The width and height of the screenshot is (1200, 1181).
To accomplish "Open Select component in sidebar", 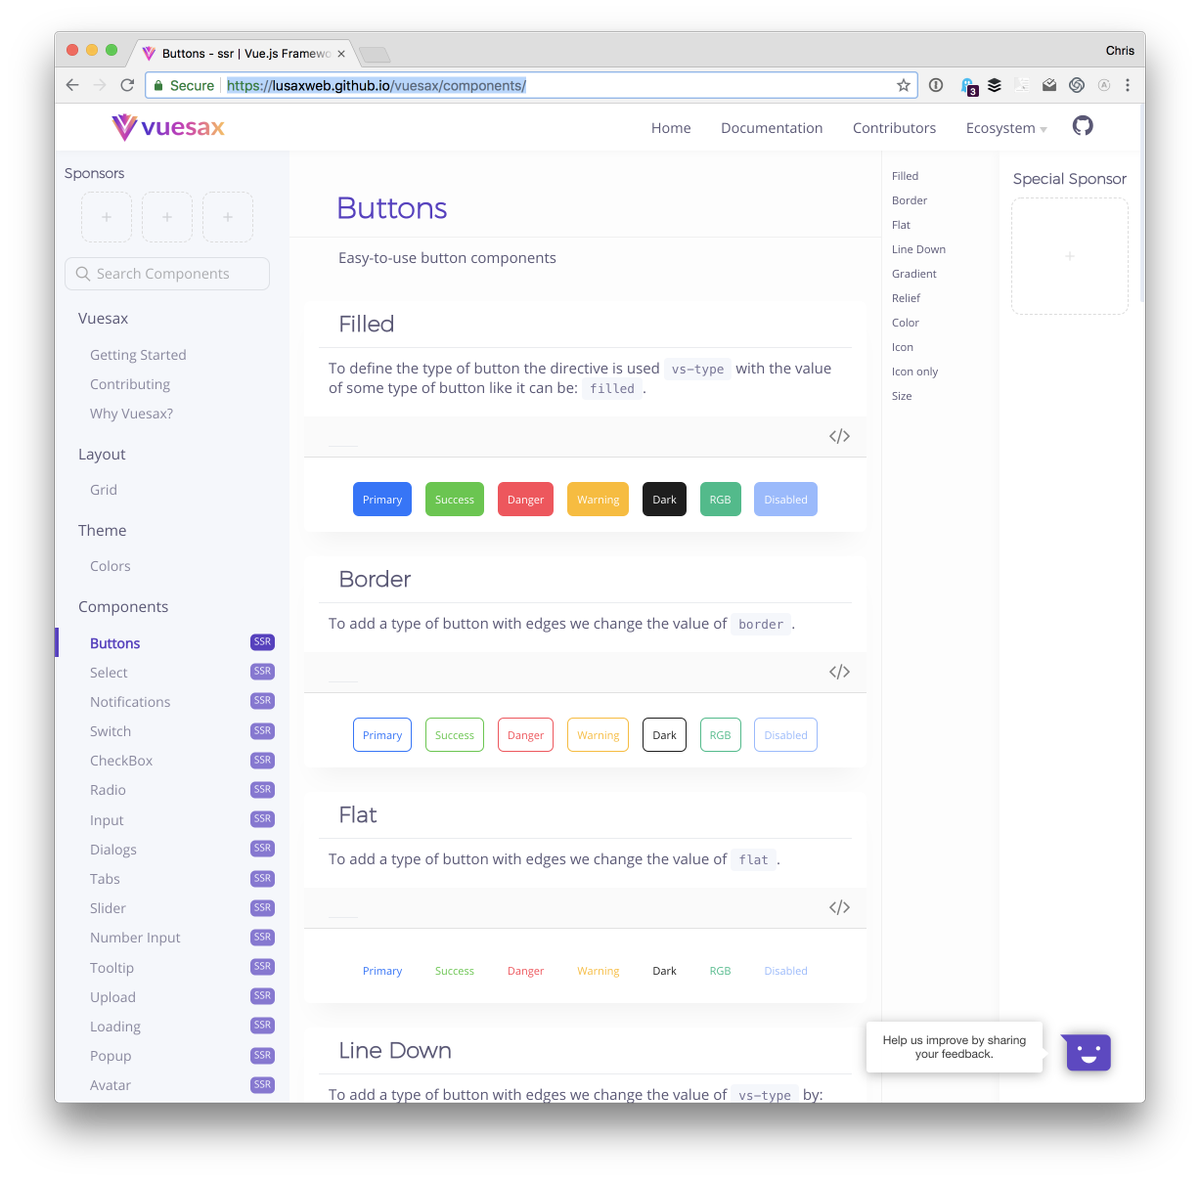I will 109,673.
